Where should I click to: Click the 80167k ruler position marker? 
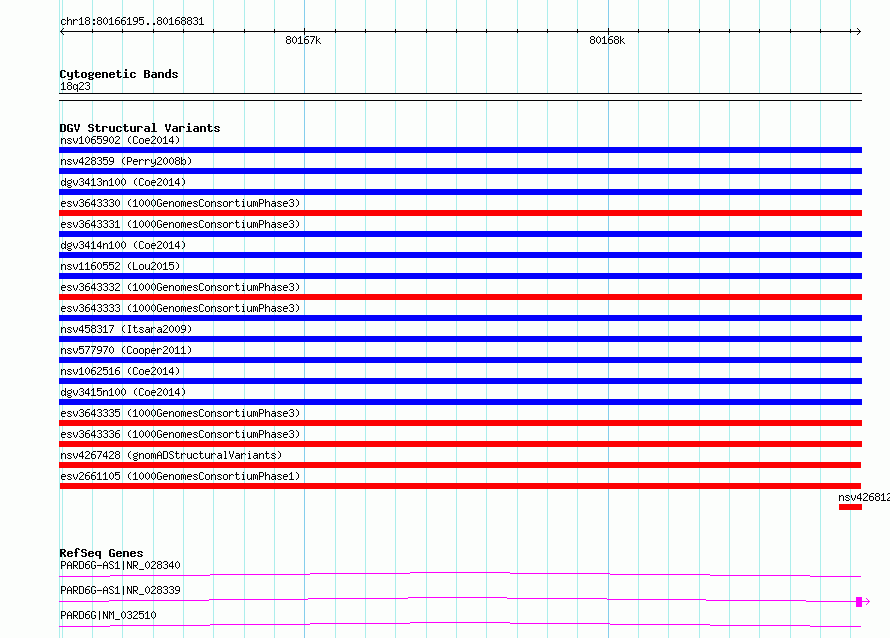[x=303, y=40]
